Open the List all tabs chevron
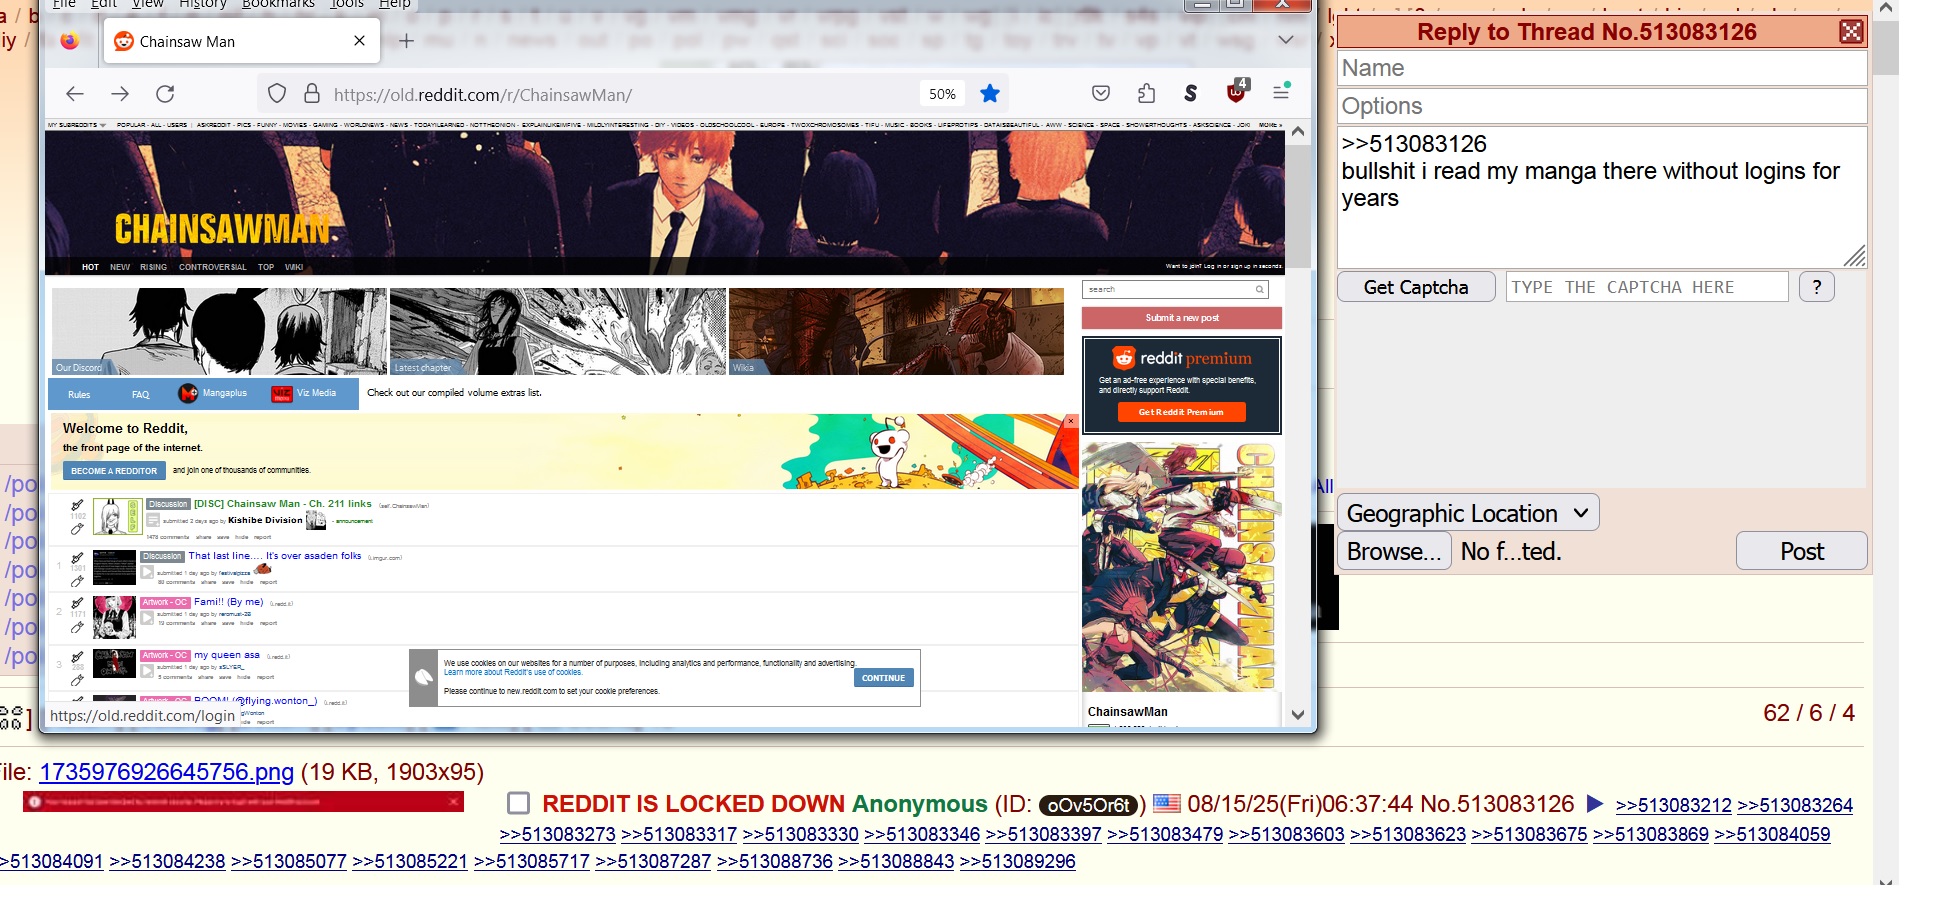 (x=1286, y=40)
